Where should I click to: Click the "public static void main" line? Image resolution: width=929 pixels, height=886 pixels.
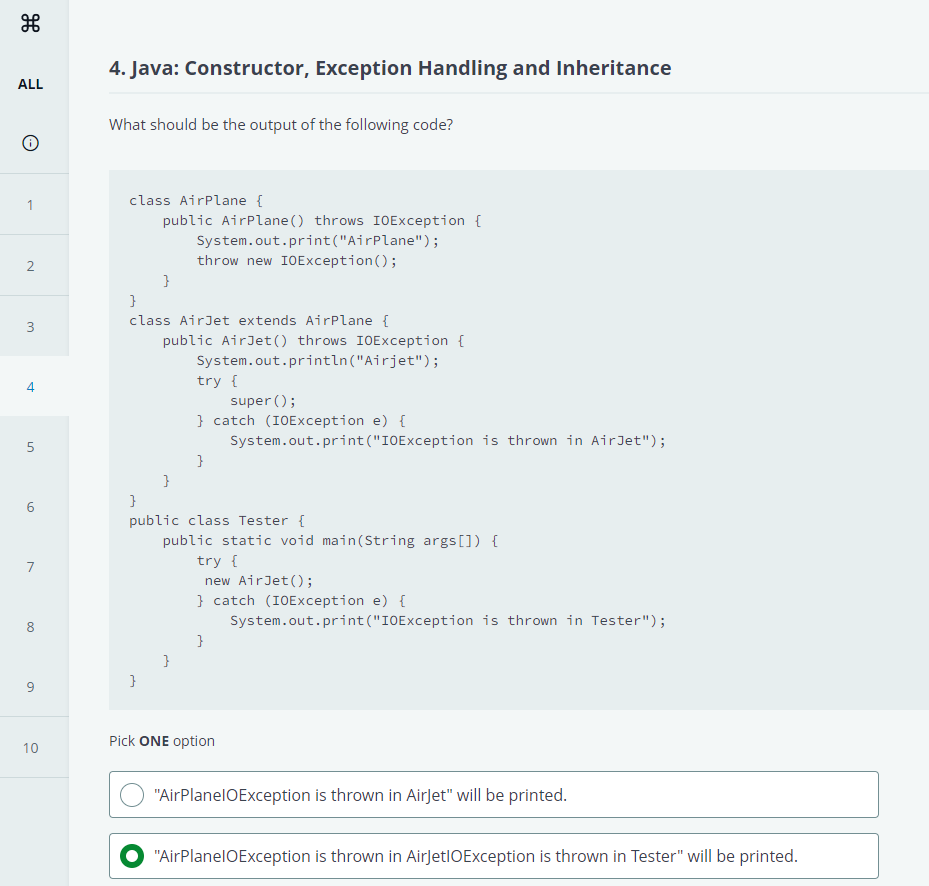pos(331,540)
